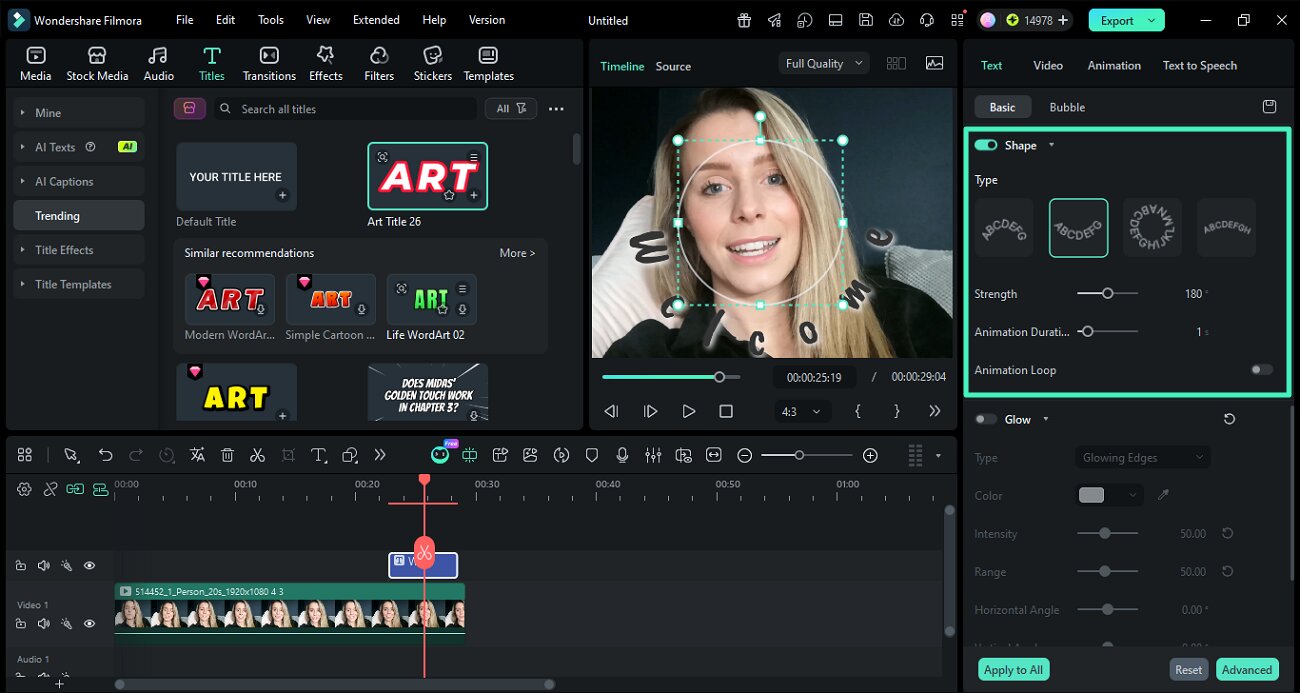Open the Media tab
Image resolution: width=1300 pixels, height=693 pixels.
[x=35, y=64]
